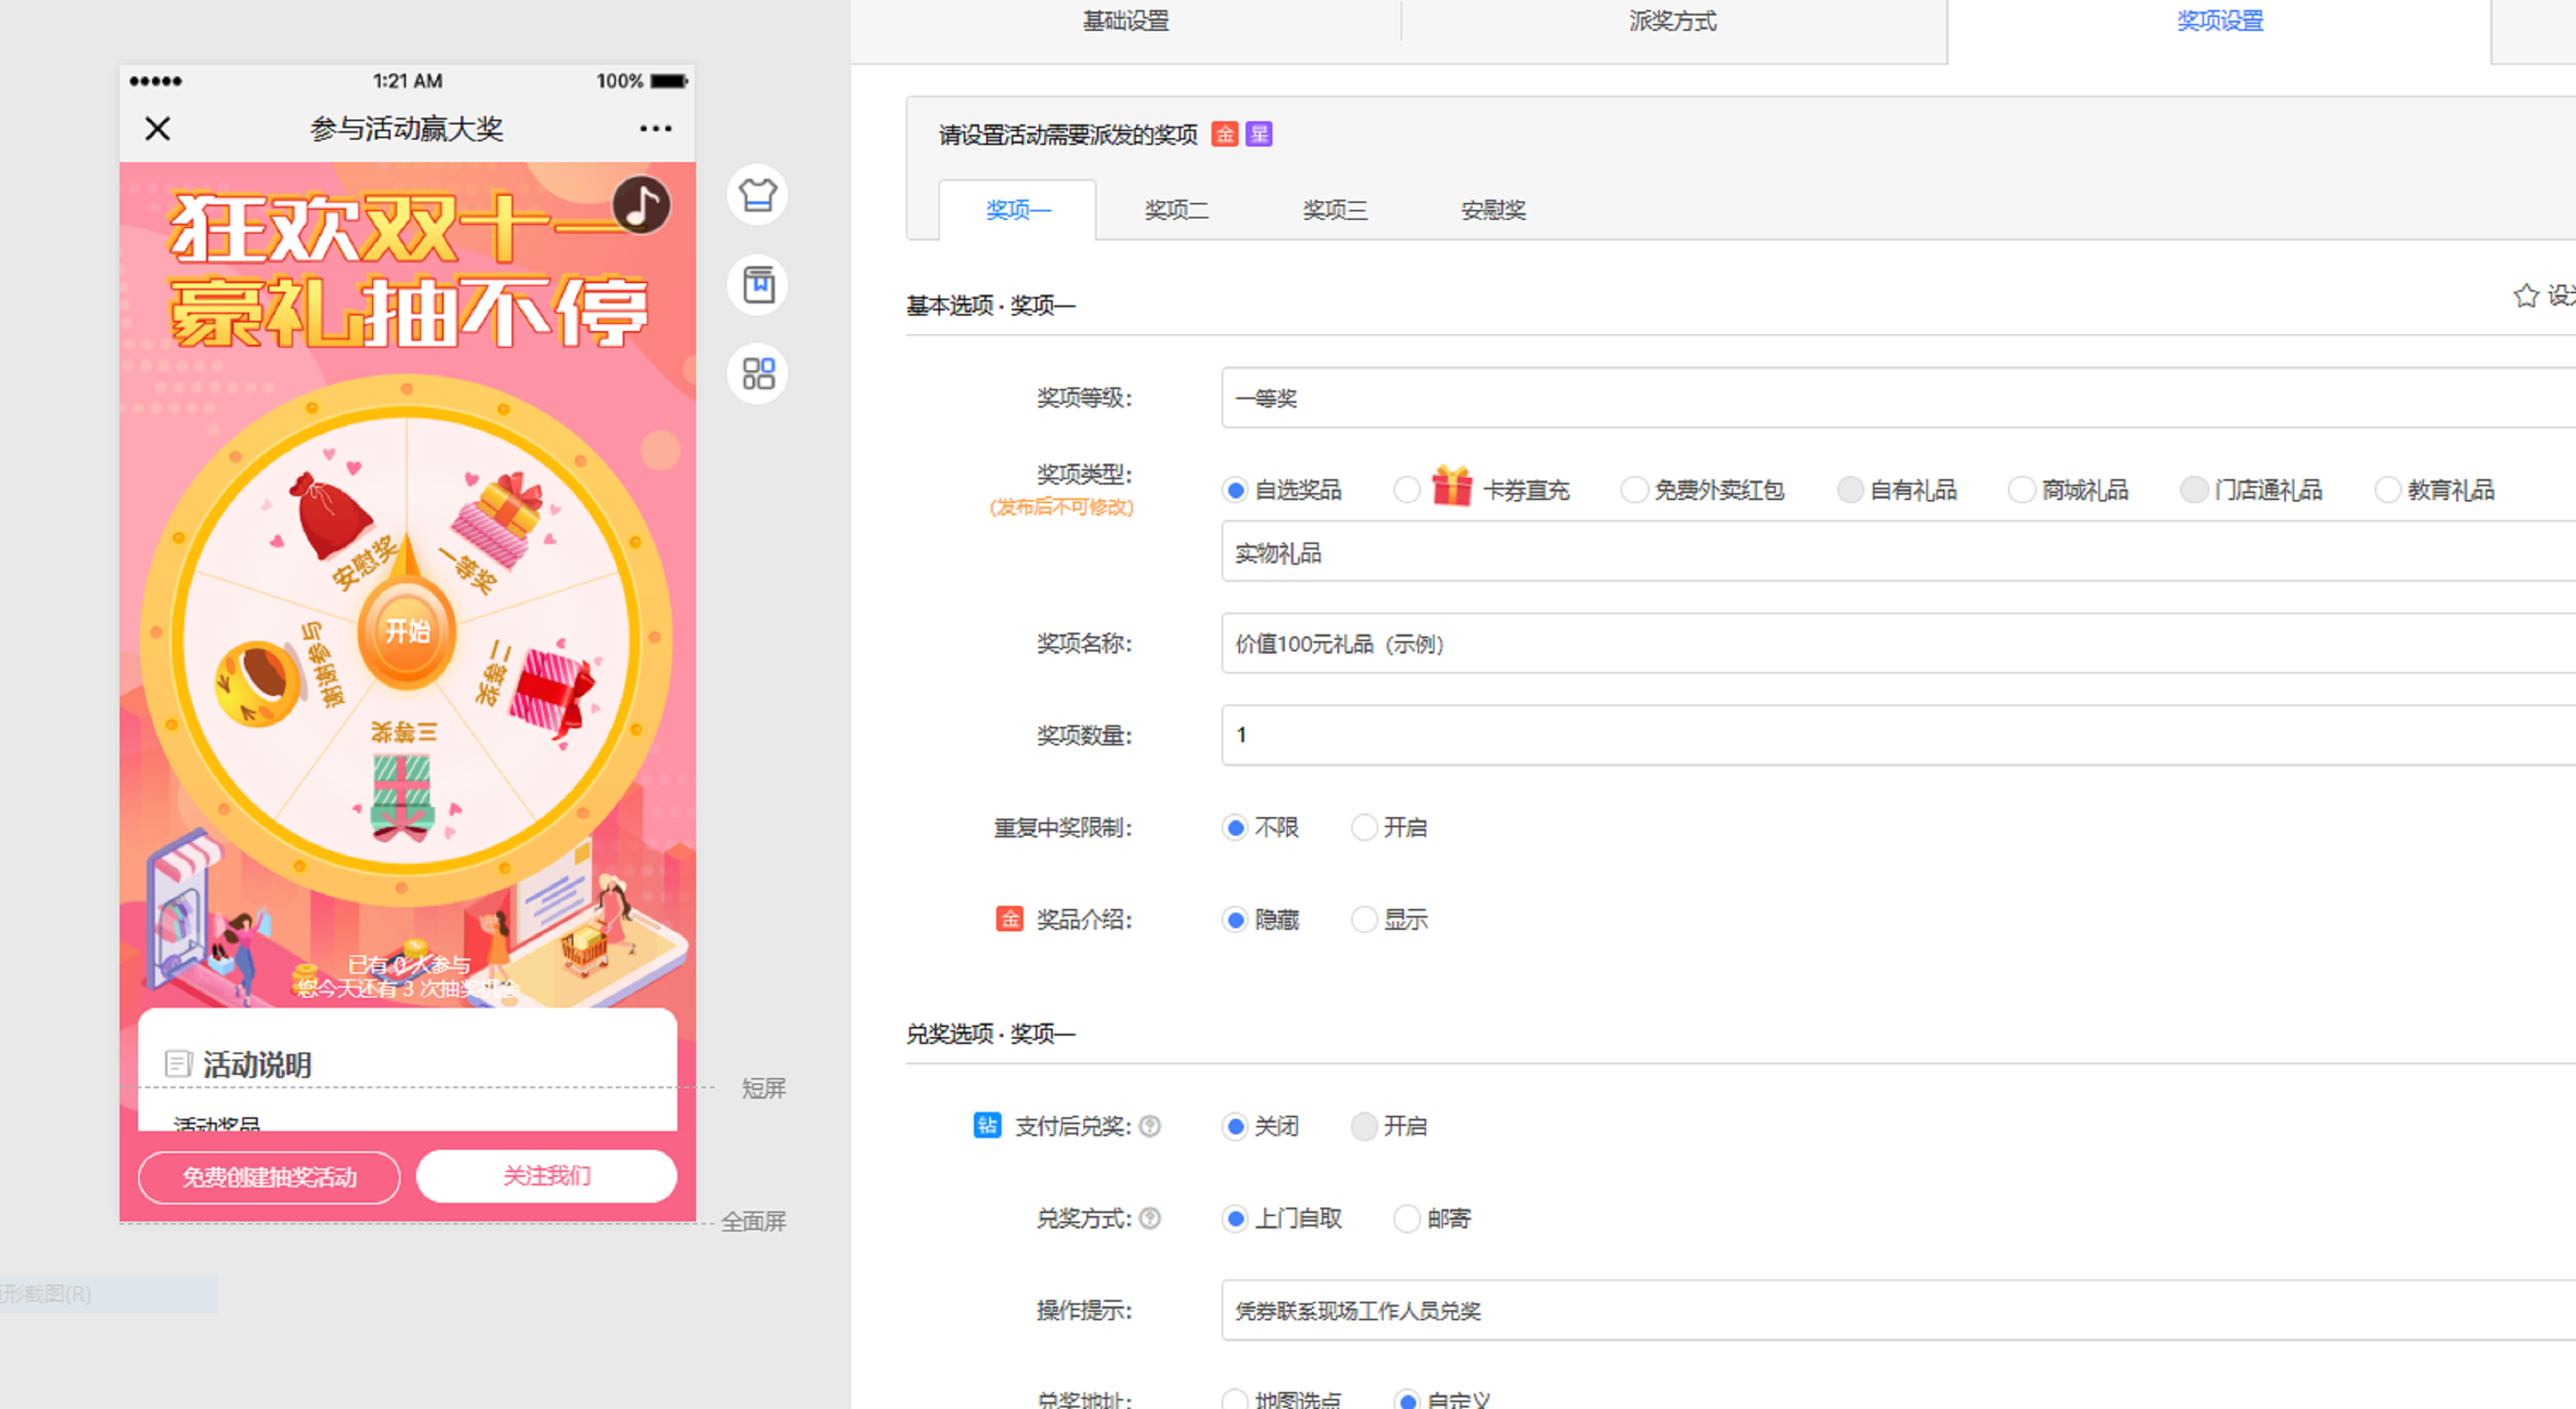Click the 免费创建抽奖活动 button

tap(269, 1177)
